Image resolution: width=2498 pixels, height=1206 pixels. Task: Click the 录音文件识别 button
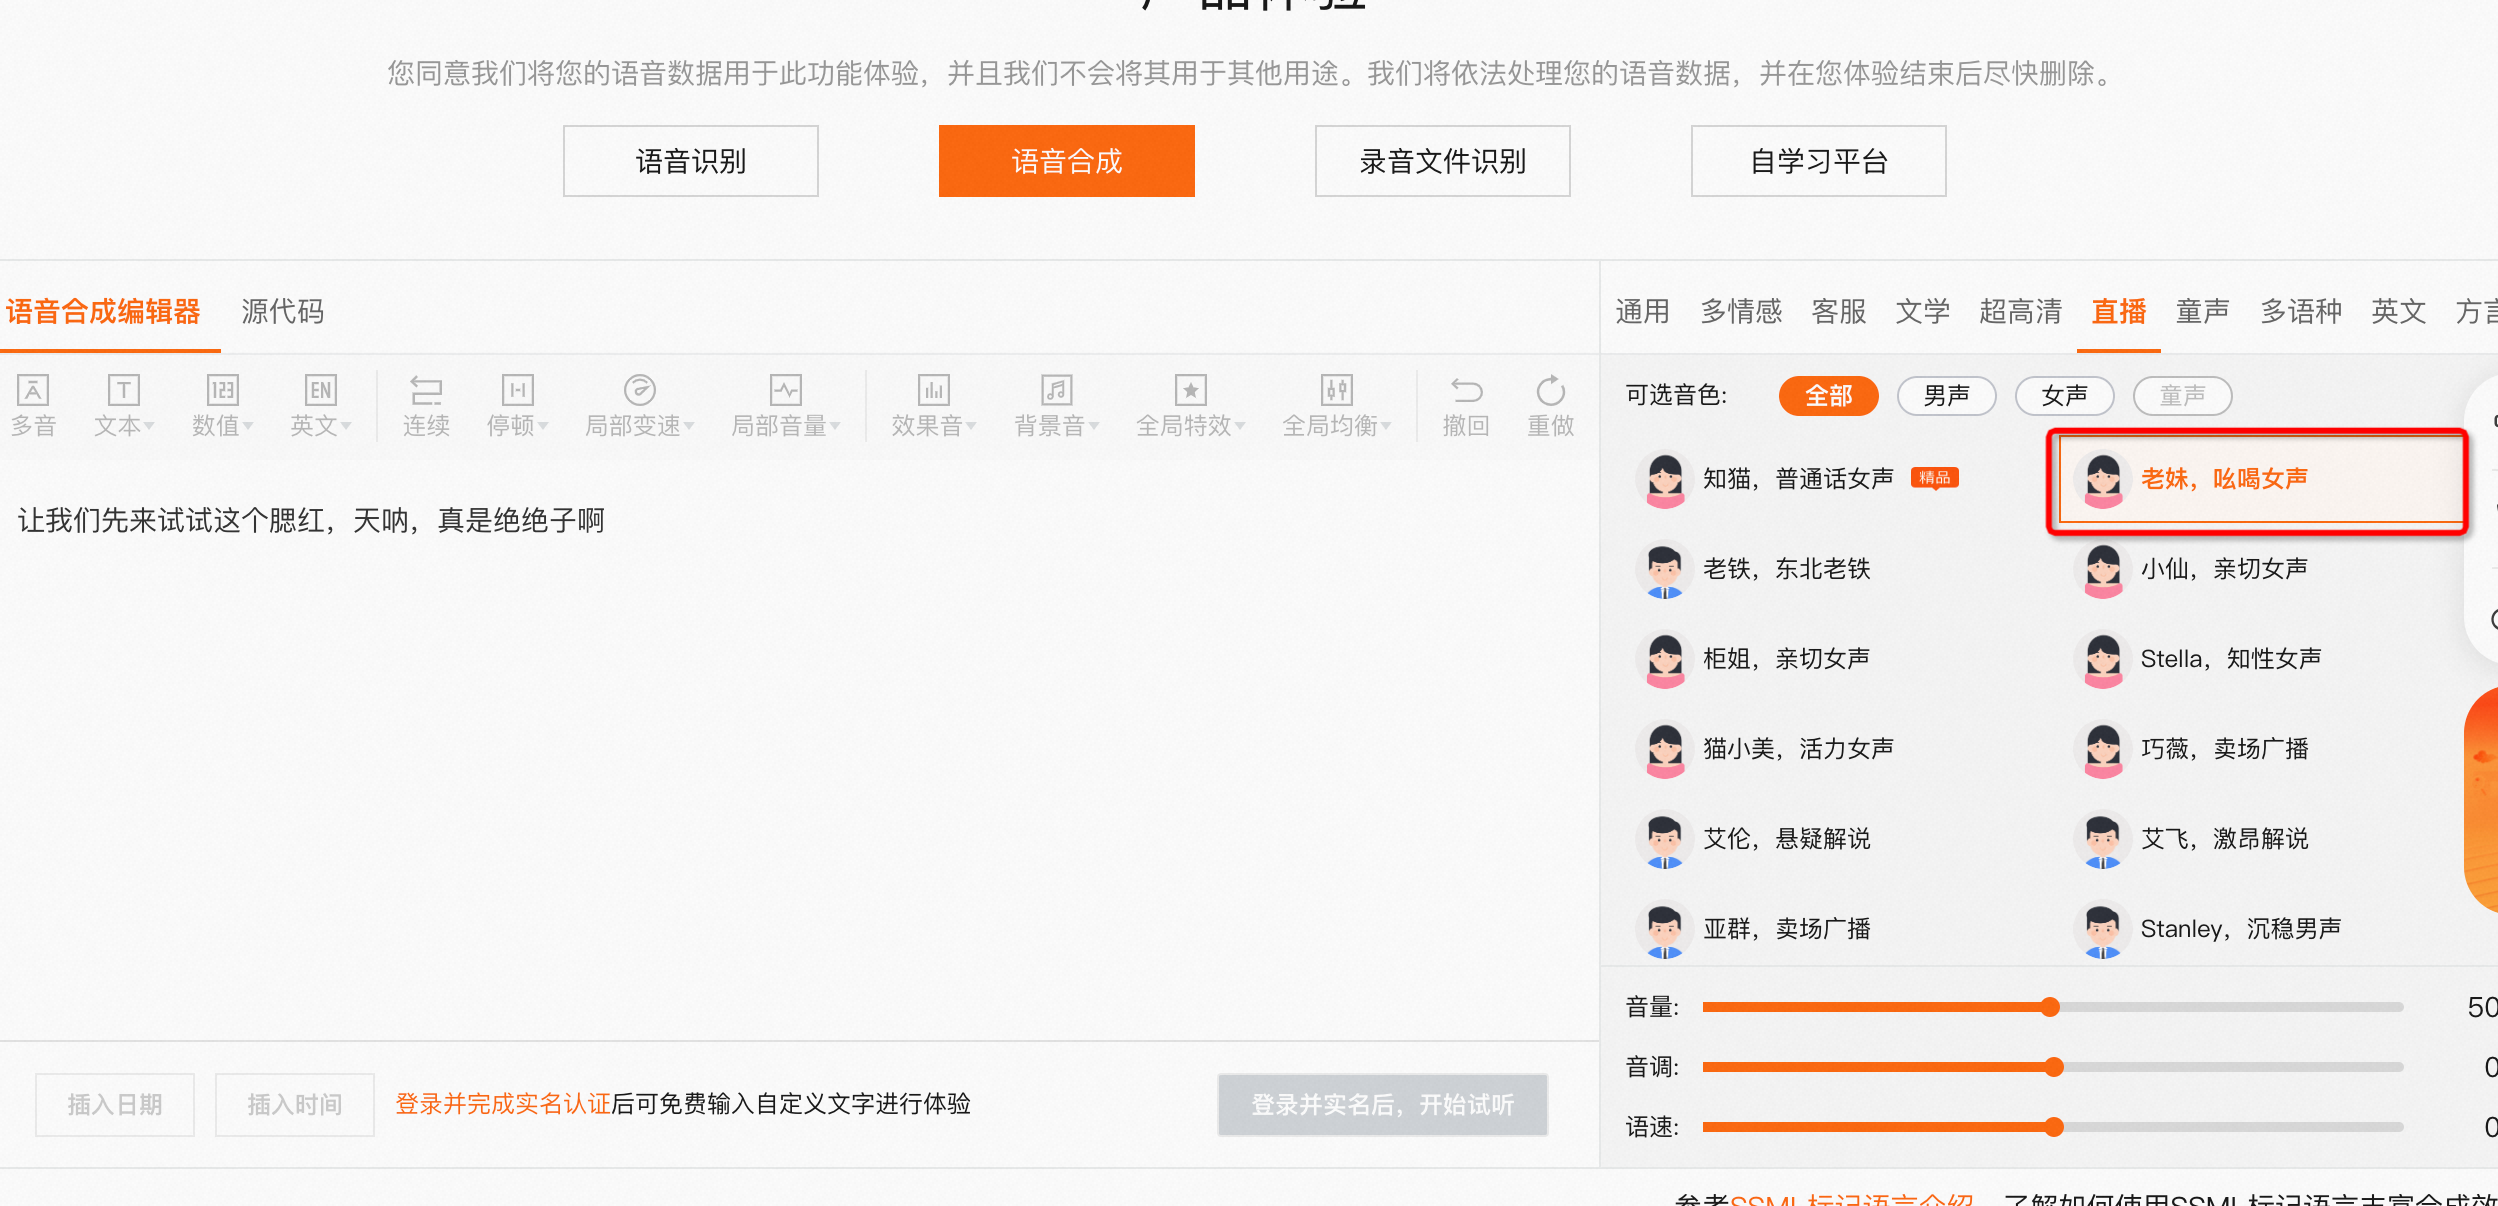click(x=1443, y=161)
